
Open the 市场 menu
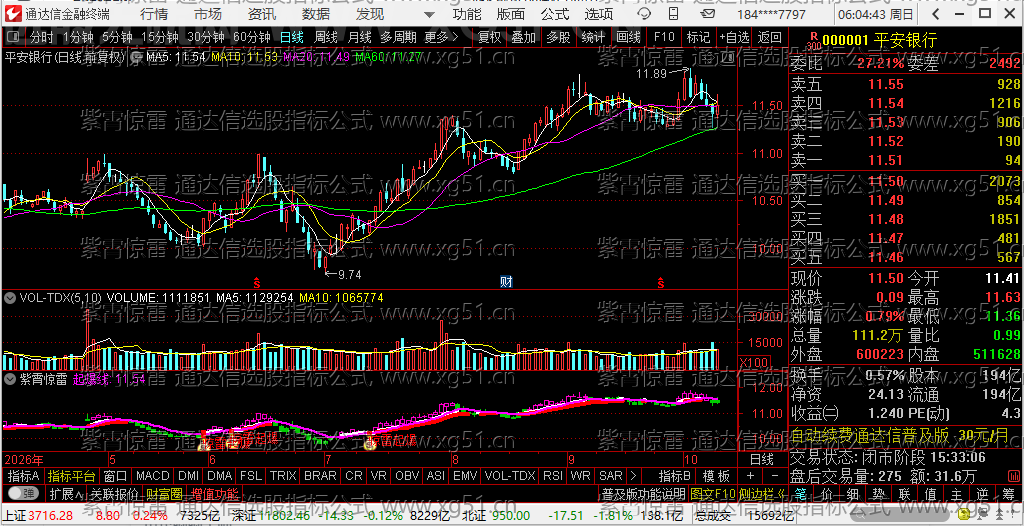coord(207,14)
